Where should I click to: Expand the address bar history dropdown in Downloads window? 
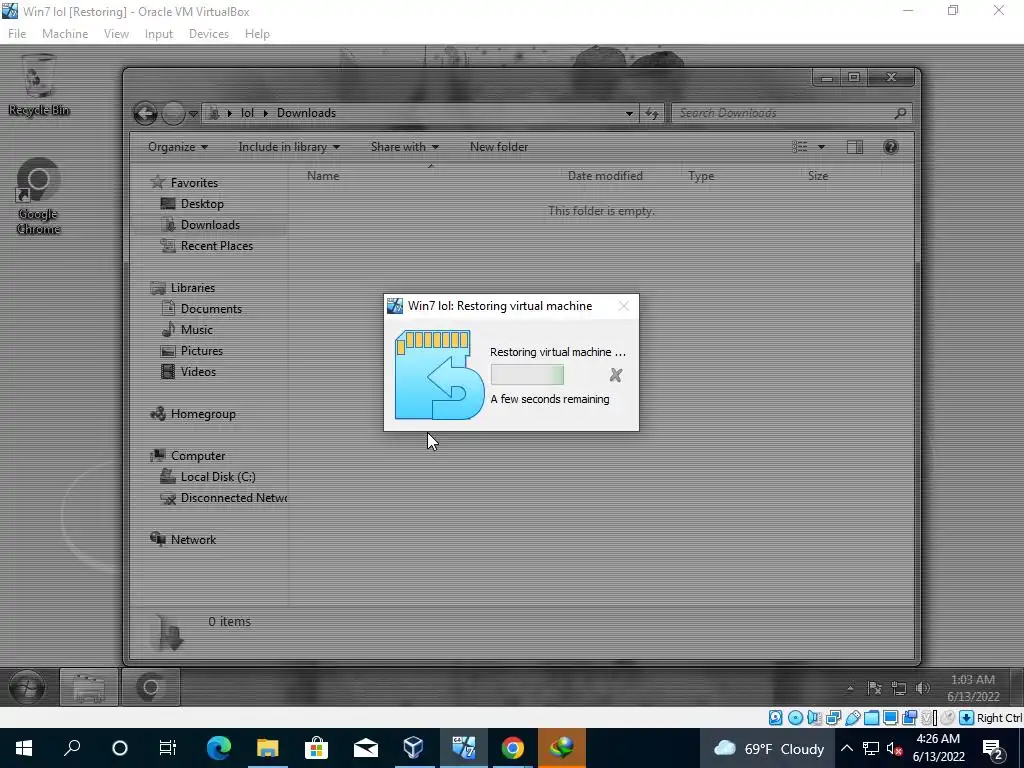(629, 114)
